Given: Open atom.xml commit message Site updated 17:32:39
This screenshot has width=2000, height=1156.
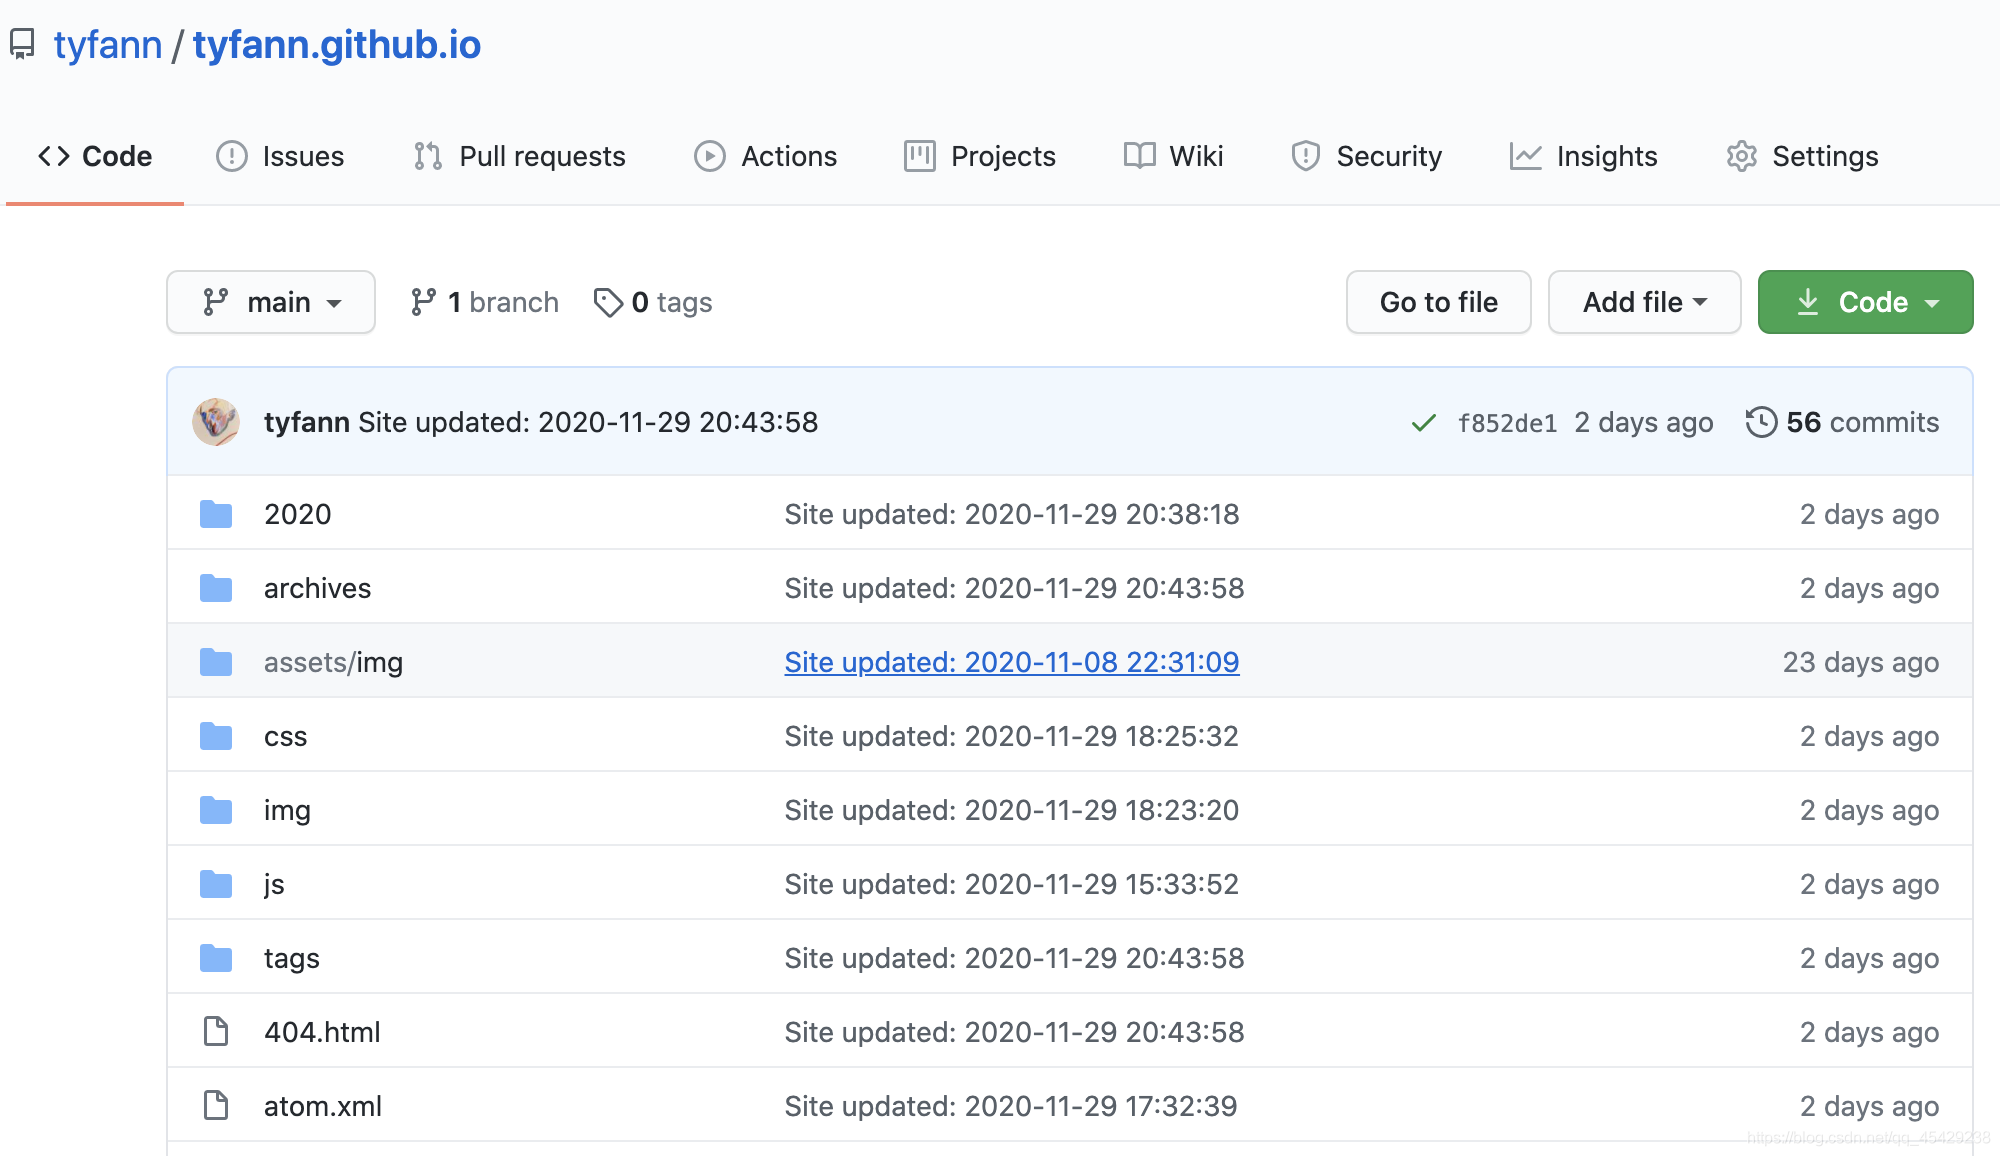Looking at the screenshot, I should tap(1010, 1106).
